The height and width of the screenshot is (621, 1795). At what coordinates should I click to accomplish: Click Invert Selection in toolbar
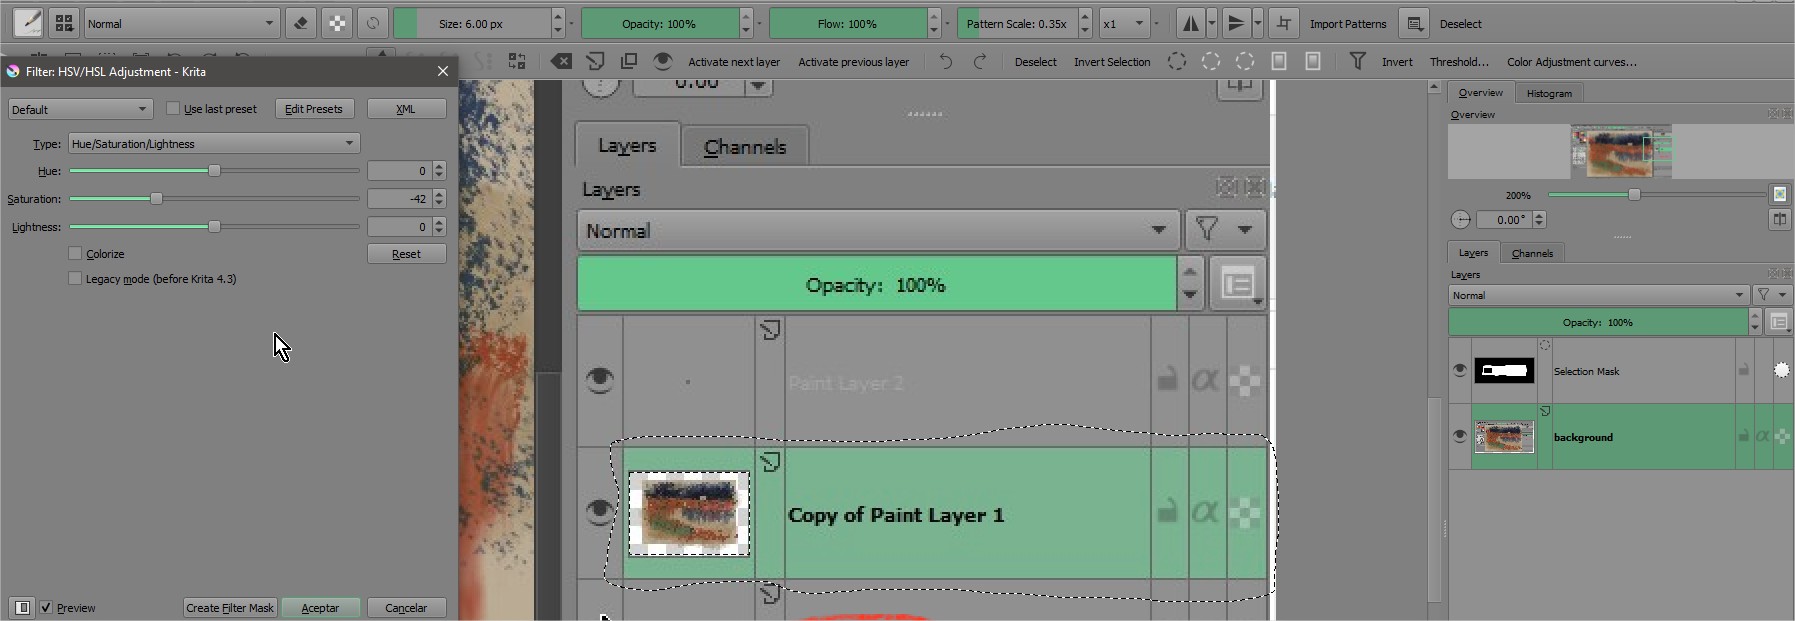(1112, 62)
